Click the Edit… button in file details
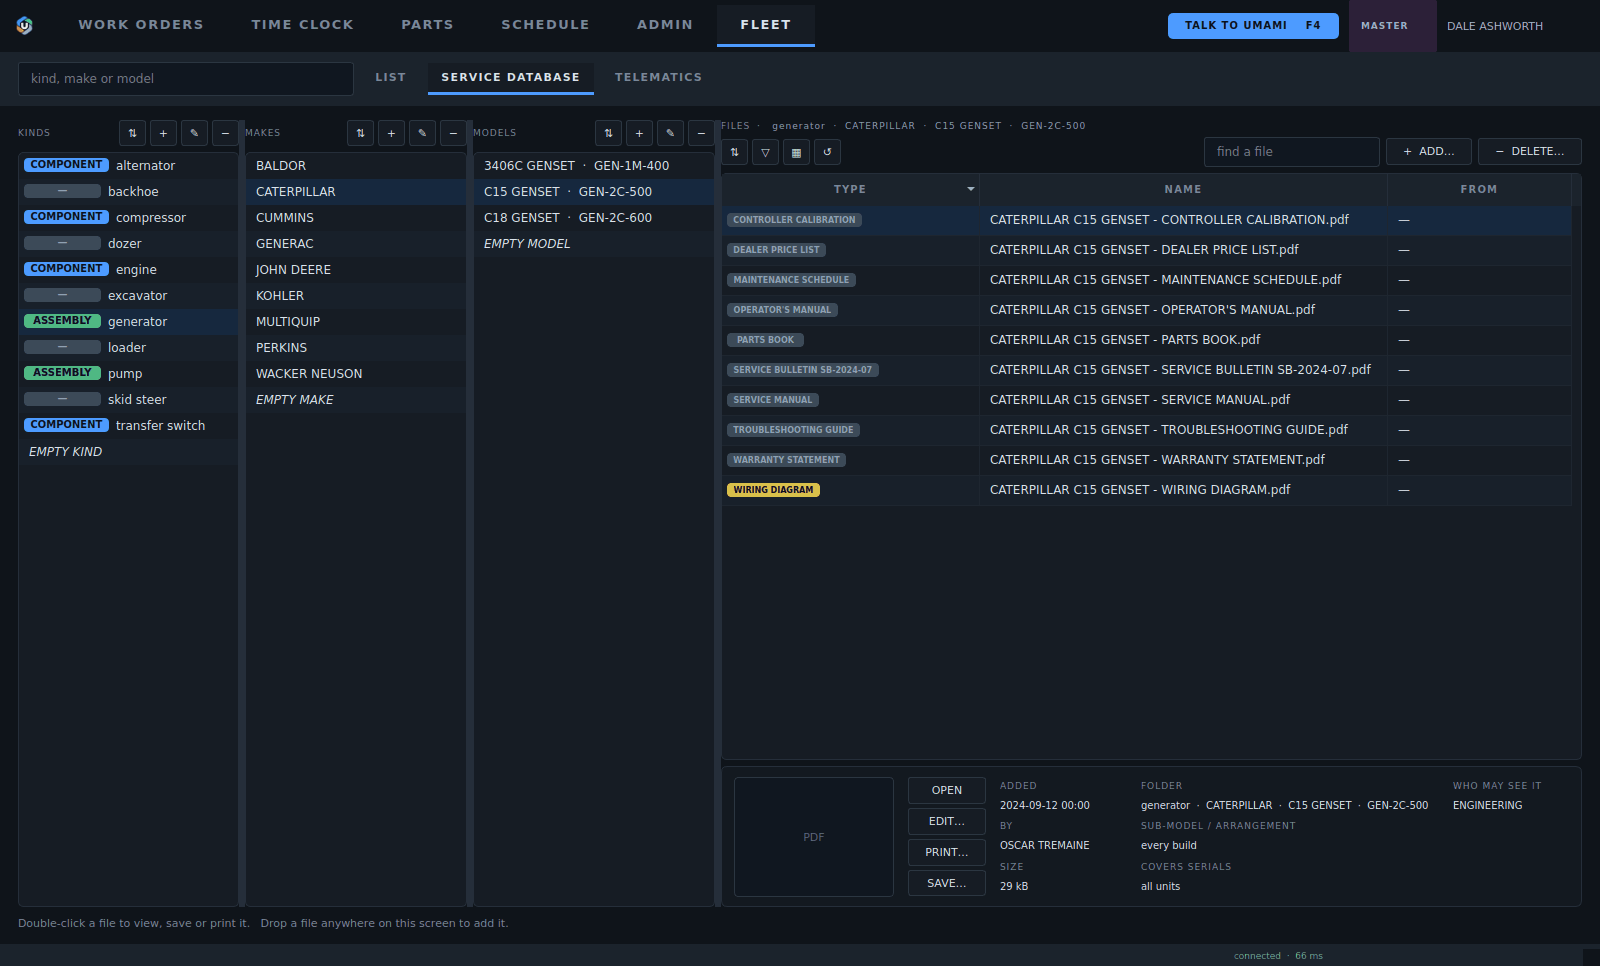 pyautogui.click(x=947, y=822)
